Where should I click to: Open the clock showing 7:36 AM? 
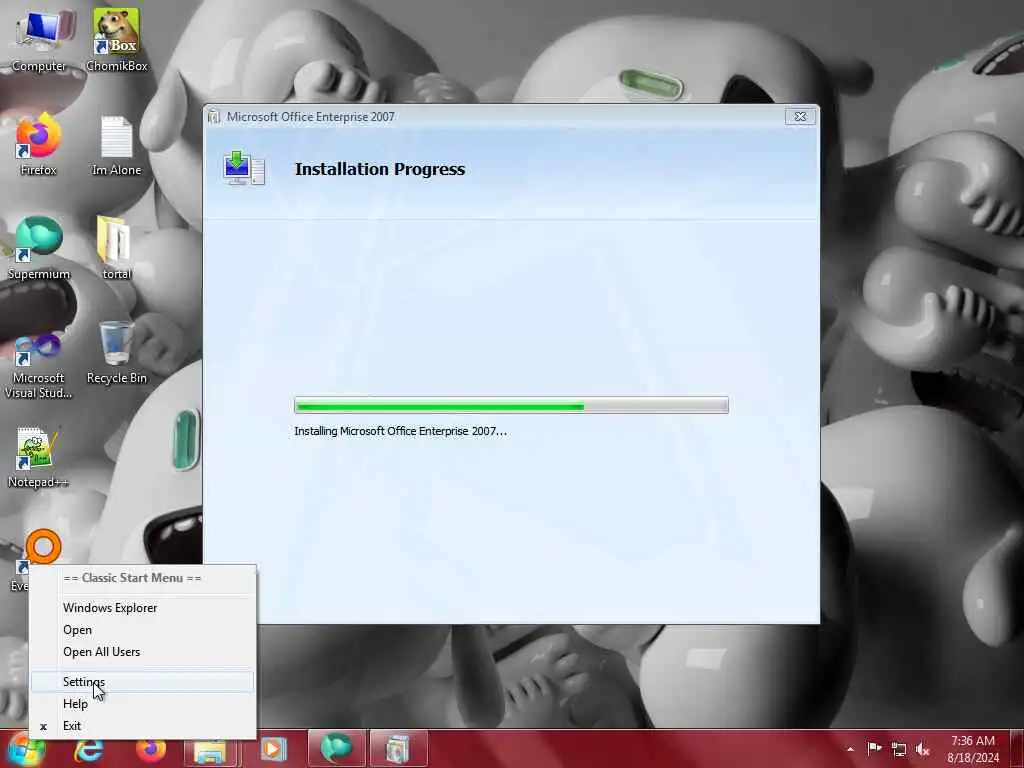point(972,749)
